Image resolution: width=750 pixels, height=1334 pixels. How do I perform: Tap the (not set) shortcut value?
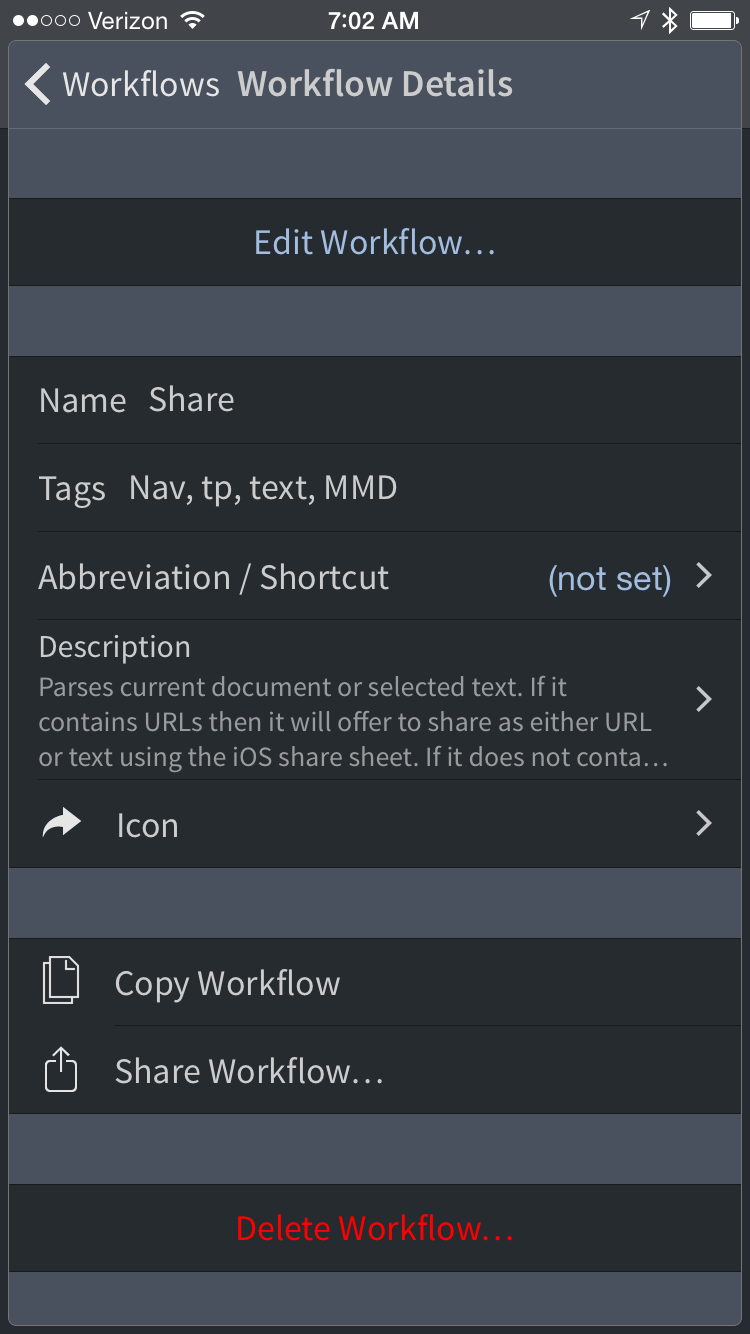610,578
